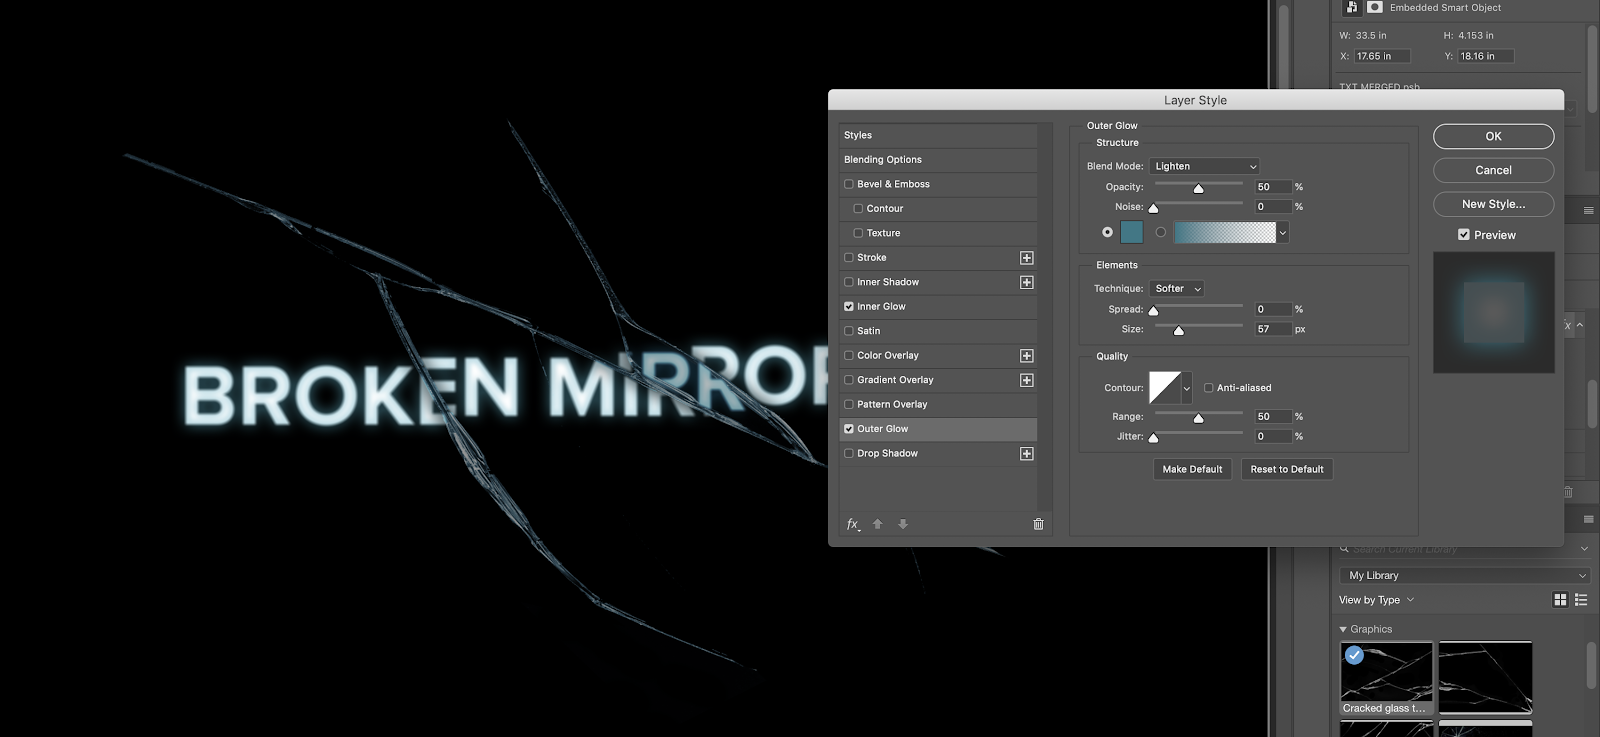Open the Contour picker dropdown arrow

tap(1187, 388)
